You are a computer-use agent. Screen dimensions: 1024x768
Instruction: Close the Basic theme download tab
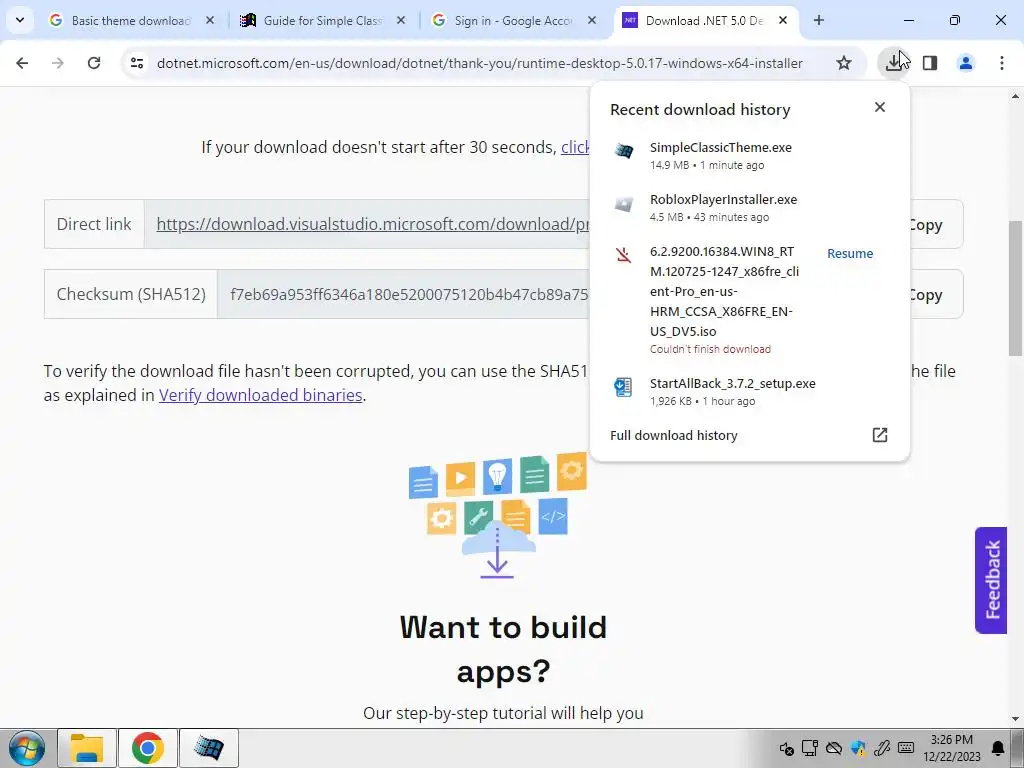pyautogui.click(x=210, y=20)
